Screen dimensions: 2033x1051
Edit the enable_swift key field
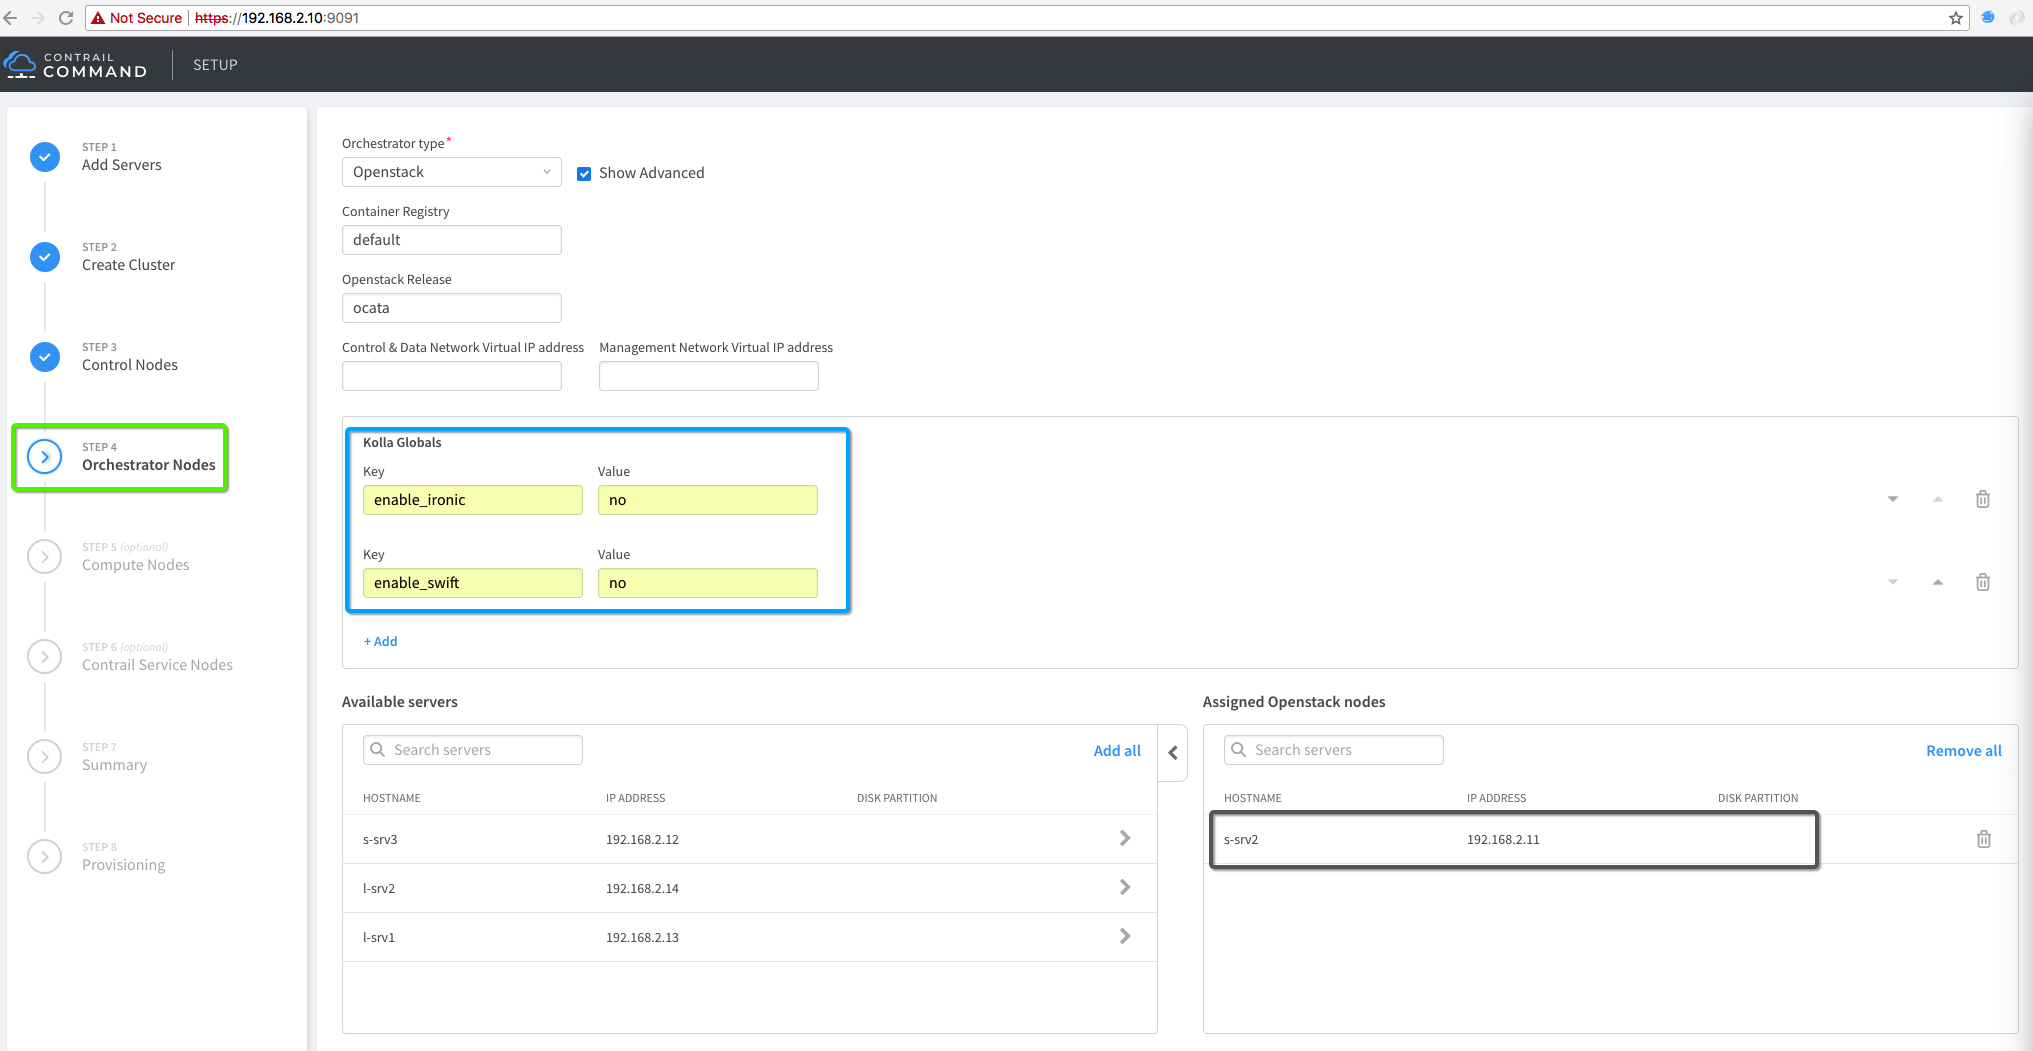tap(472, 583)
